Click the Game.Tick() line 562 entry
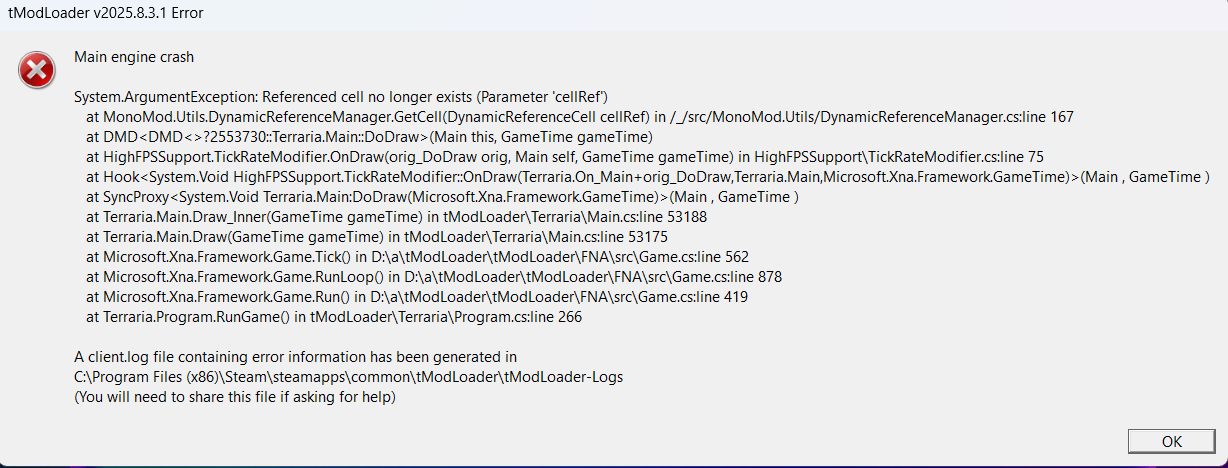The width and height of the screenshot is (1228, 468). pos(417,257)
